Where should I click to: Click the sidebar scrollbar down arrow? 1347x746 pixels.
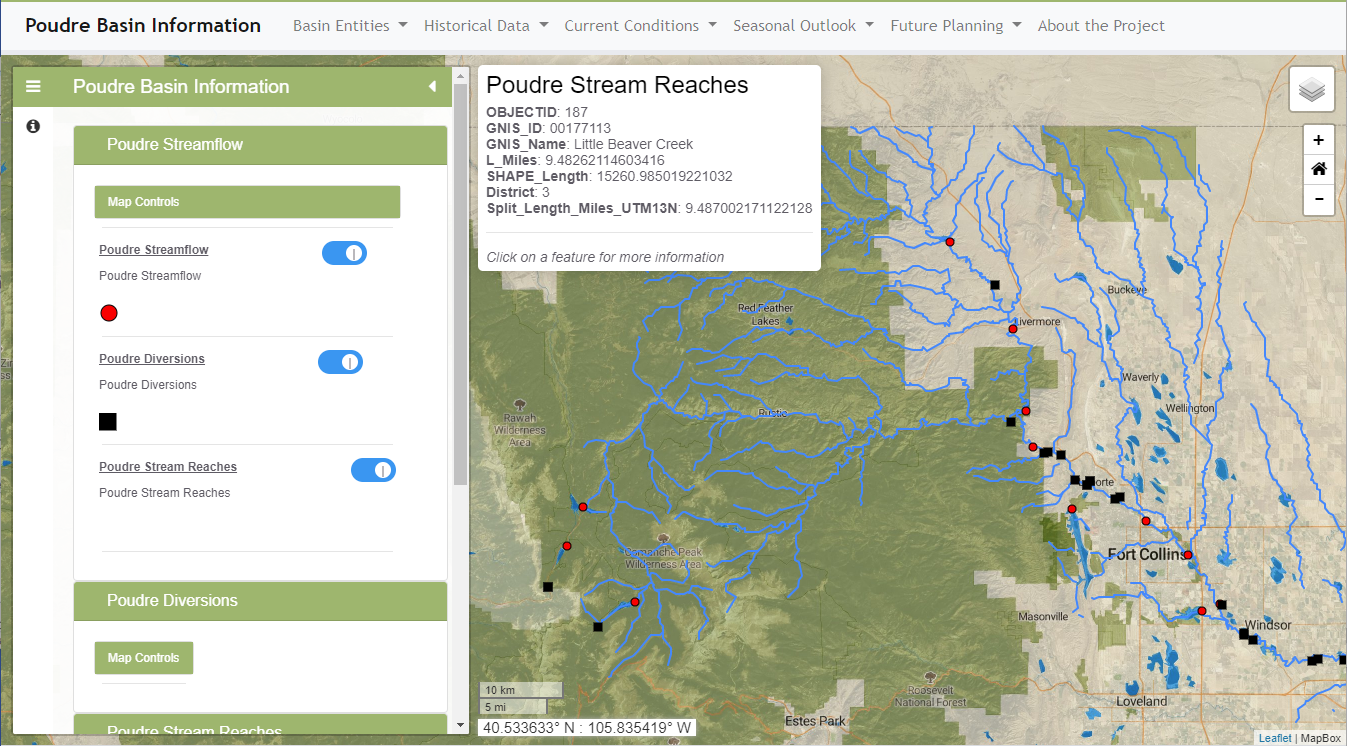[x=461, y=725]
